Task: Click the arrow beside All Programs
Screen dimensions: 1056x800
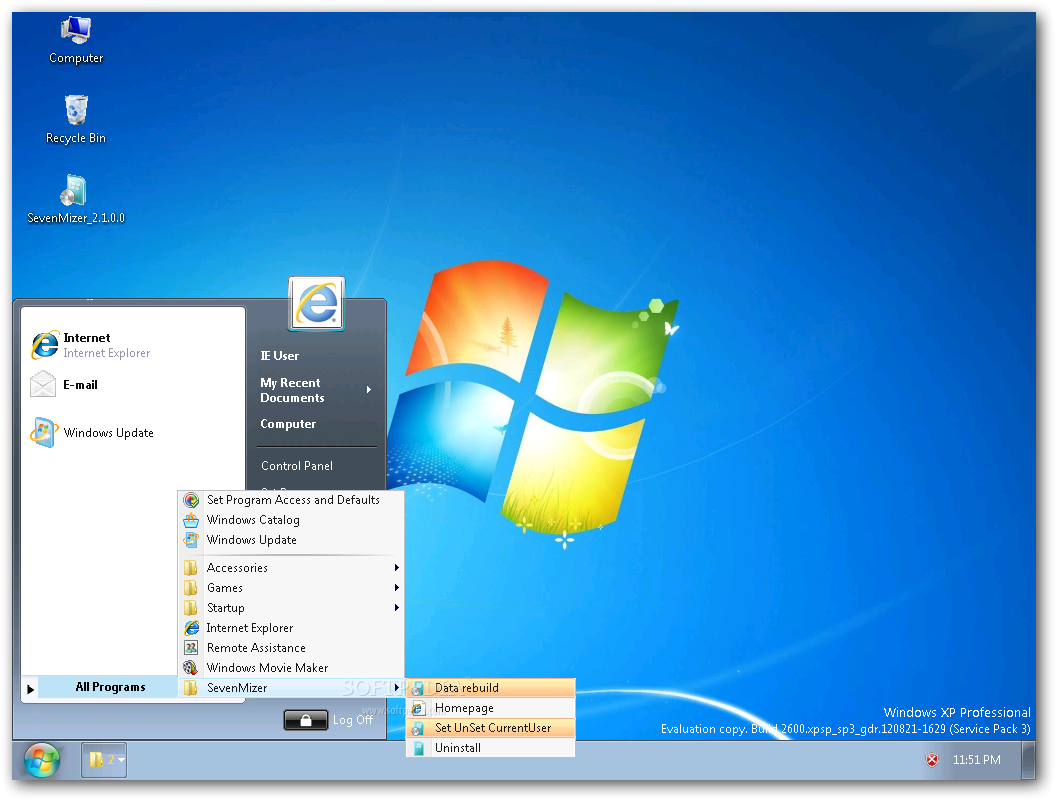Action: click(30, 689)
